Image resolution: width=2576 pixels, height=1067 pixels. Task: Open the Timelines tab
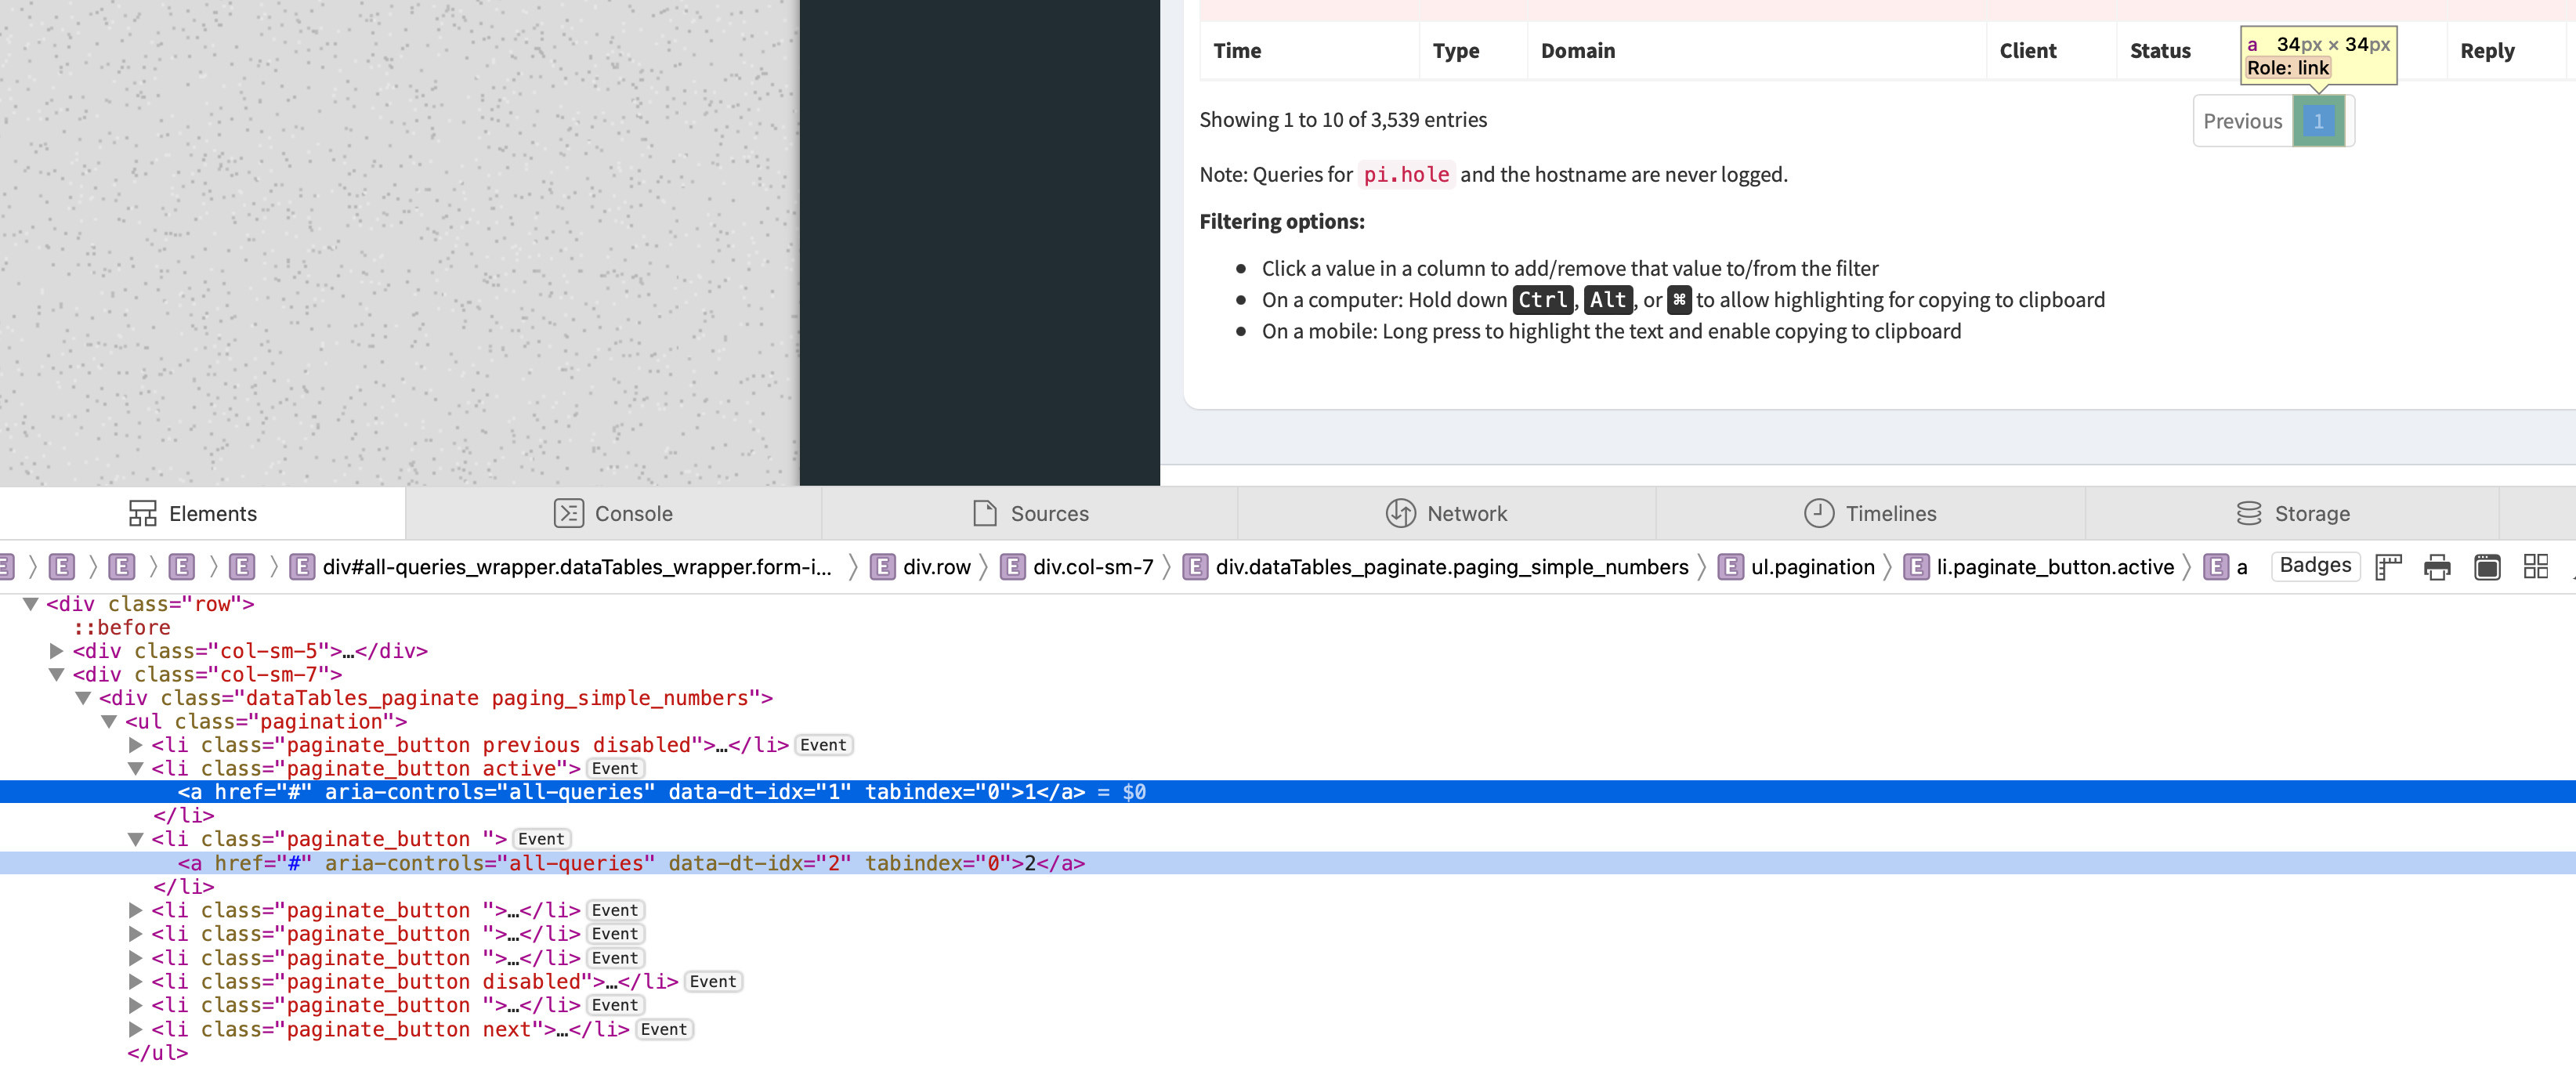coord(1870,513)
